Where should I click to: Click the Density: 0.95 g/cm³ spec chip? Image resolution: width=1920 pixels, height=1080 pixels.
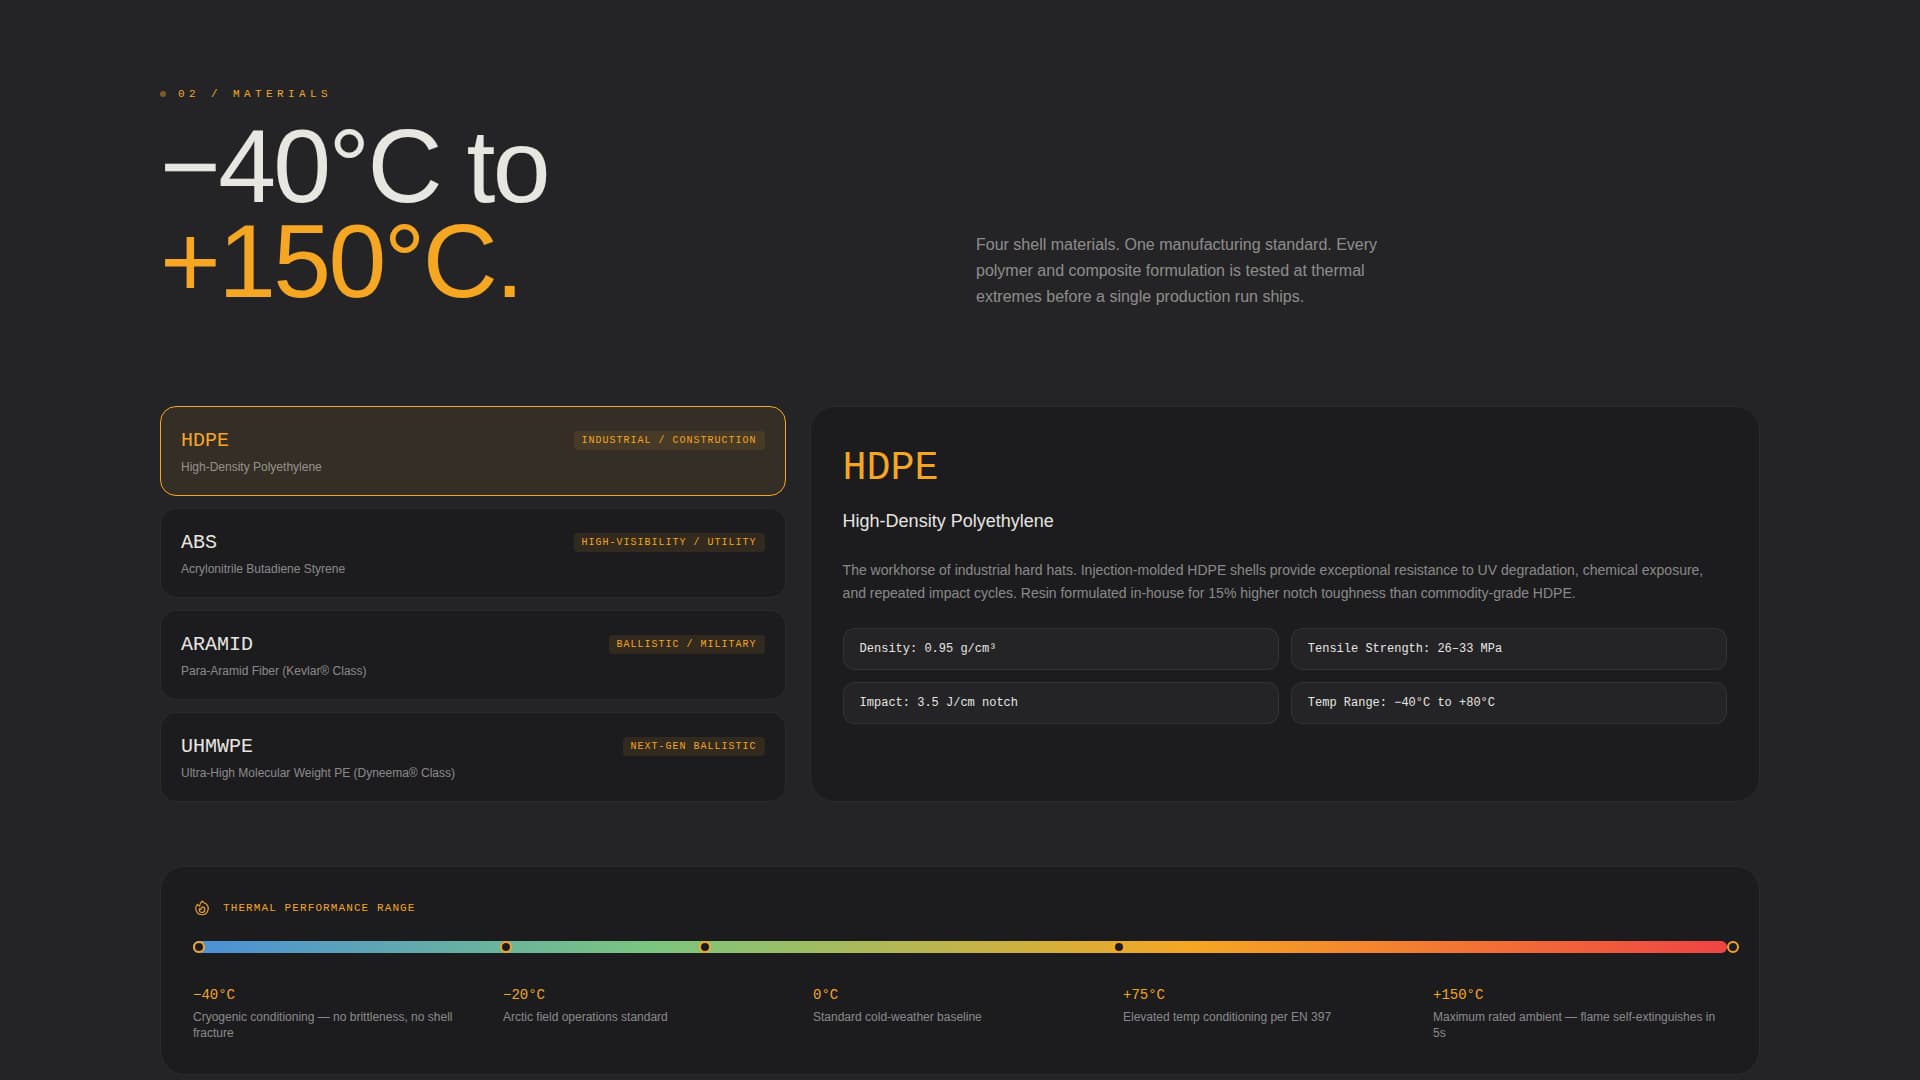1060,648
